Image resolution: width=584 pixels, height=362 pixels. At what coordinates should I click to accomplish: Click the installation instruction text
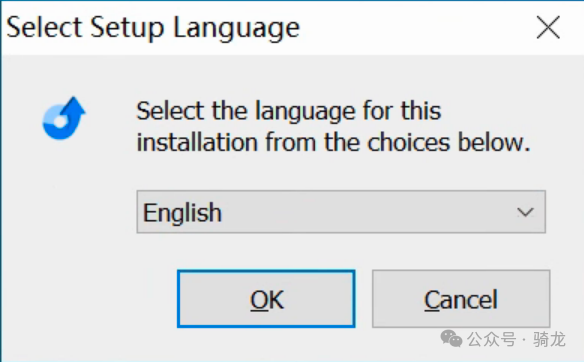(333, 127)
